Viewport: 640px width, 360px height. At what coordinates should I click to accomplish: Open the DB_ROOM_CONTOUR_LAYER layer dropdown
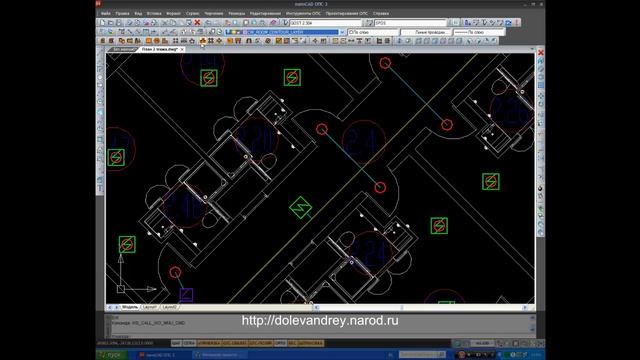coord(284,32)
